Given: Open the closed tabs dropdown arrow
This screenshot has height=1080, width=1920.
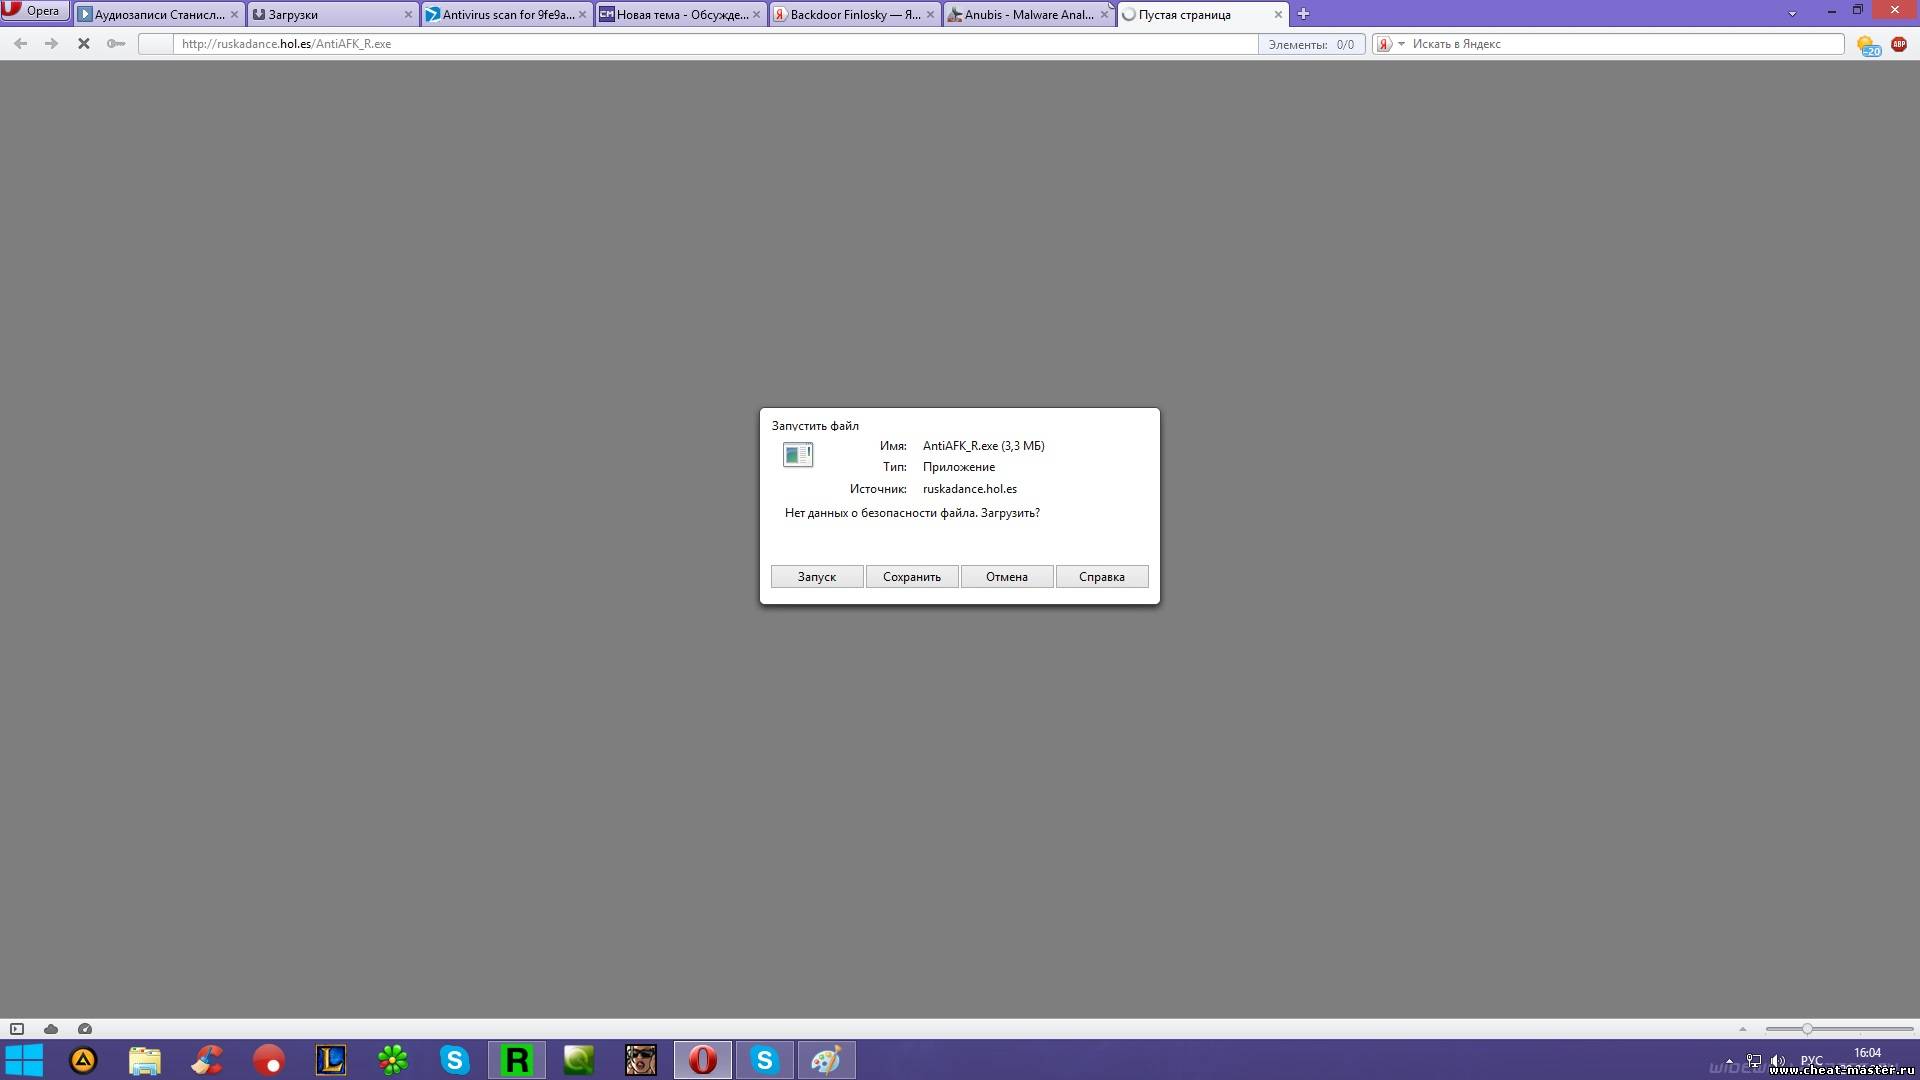Looking at the screenshot, I should (x=1792, y=14).
